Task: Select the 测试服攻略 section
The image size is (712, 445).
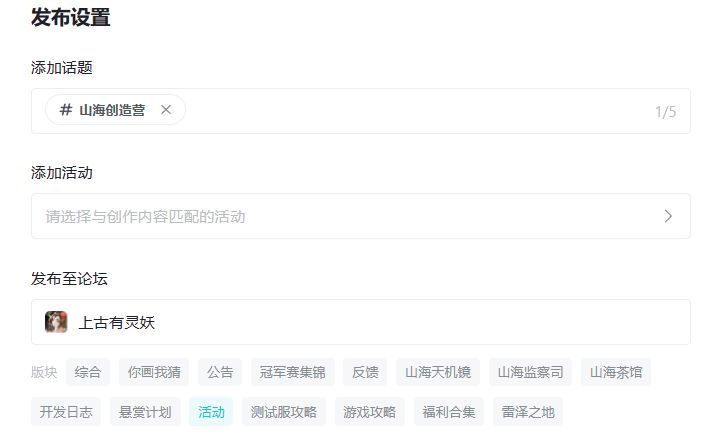Action: (x=284, y=411)
